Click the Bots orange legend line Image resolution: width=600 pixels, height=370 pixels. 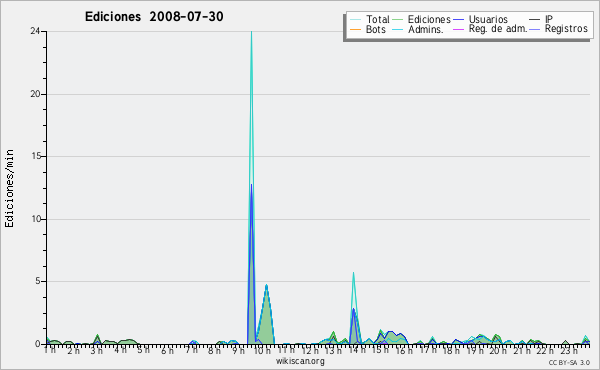[x=355, y=29]
